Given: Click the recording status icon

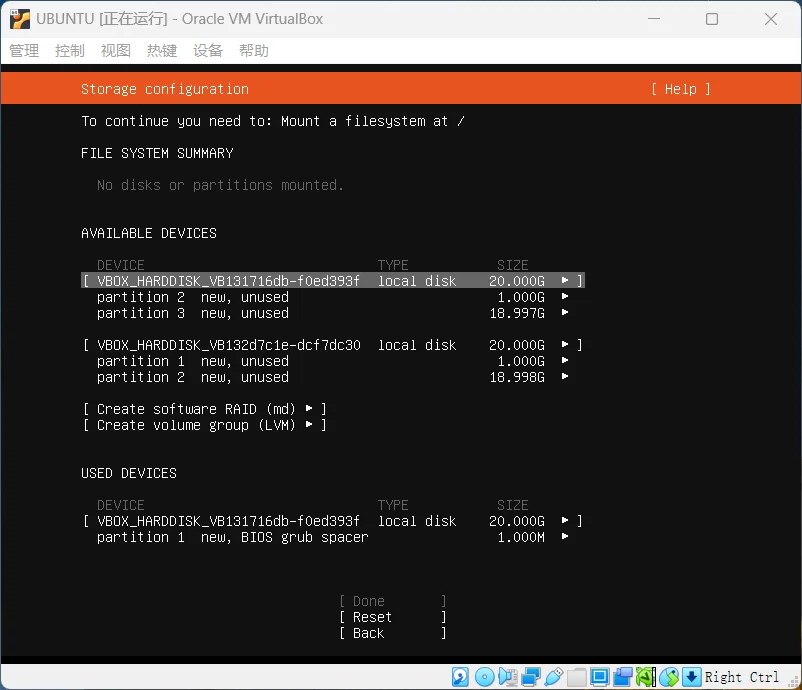Looking at the screenshot, I should (x=622, y=677).
